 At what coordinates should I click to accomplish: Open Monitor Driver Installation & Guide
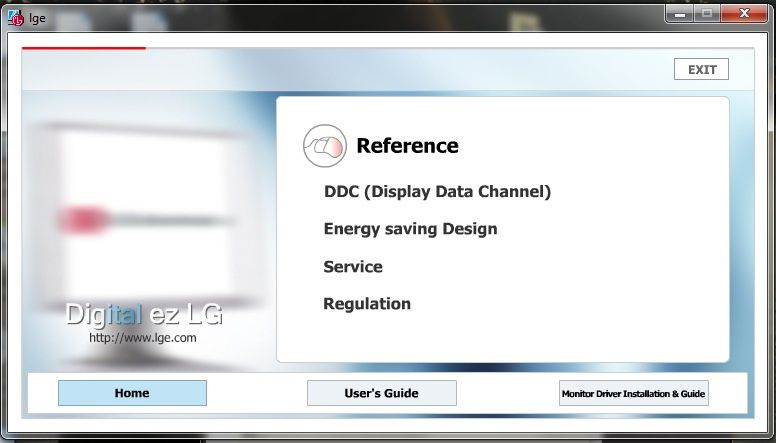coord(633,394)
